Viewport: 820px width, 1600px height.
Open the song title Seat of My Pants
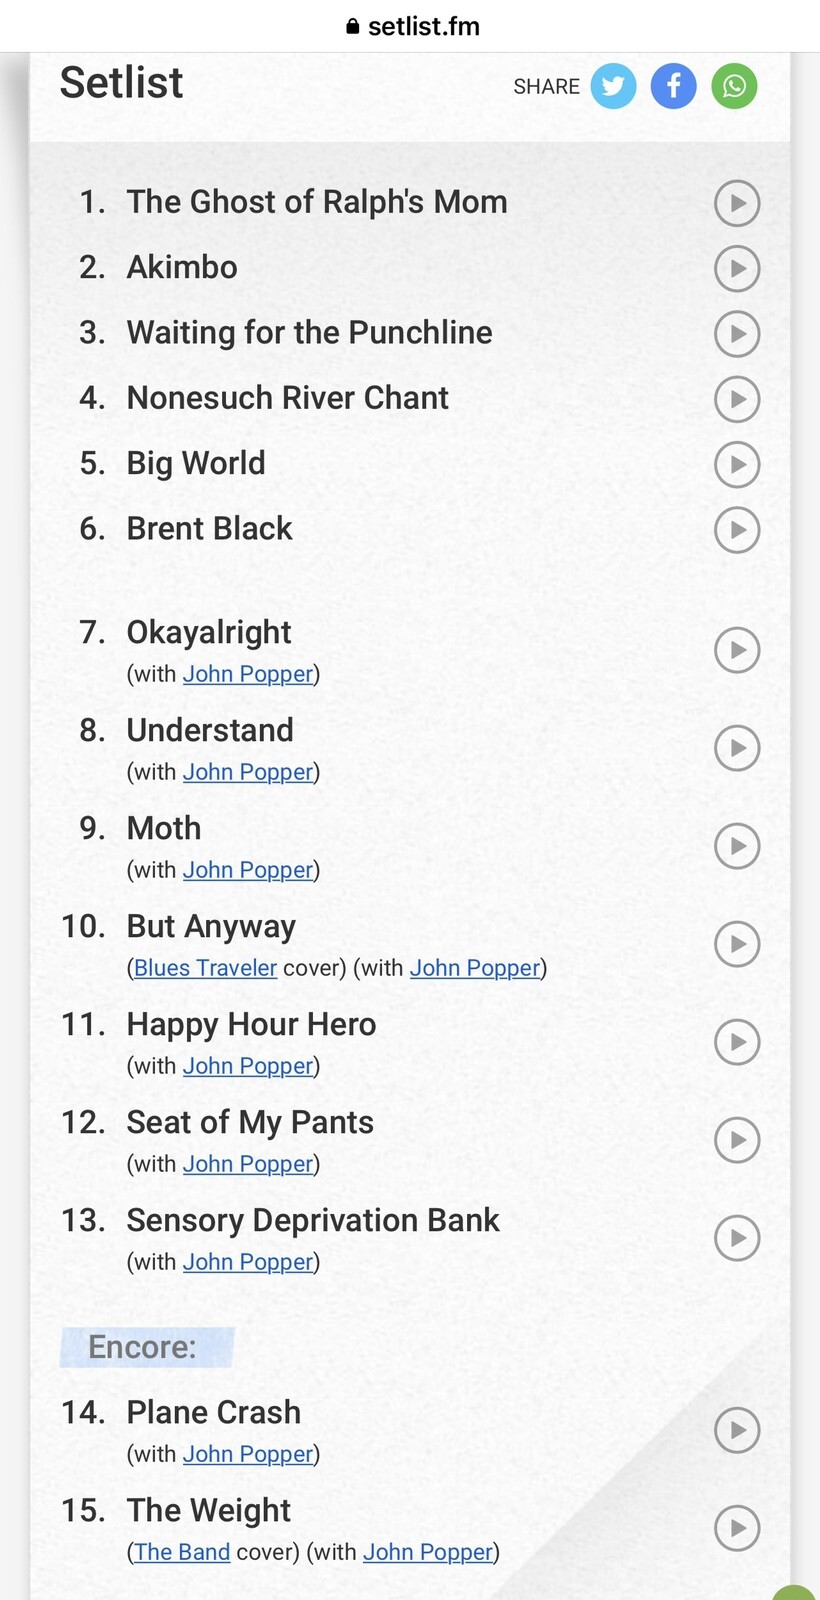click(x=250, y=1123)
